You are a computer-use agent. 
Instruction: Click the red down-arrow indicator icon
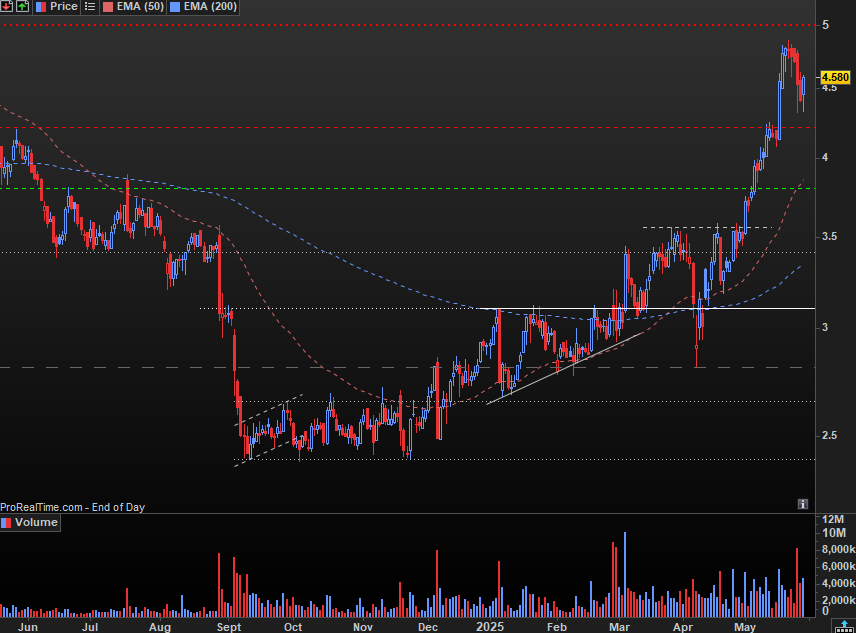[6, 7]
